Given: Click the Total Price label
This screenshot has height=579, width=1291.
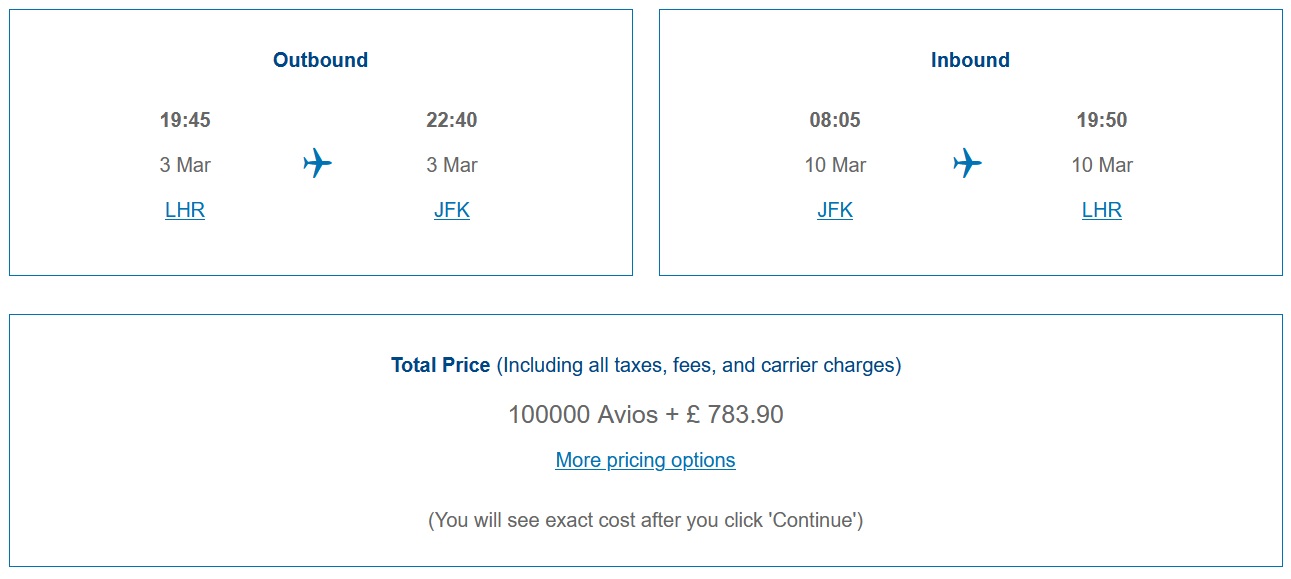Looking at the screenshot, I should pos(441,365).
